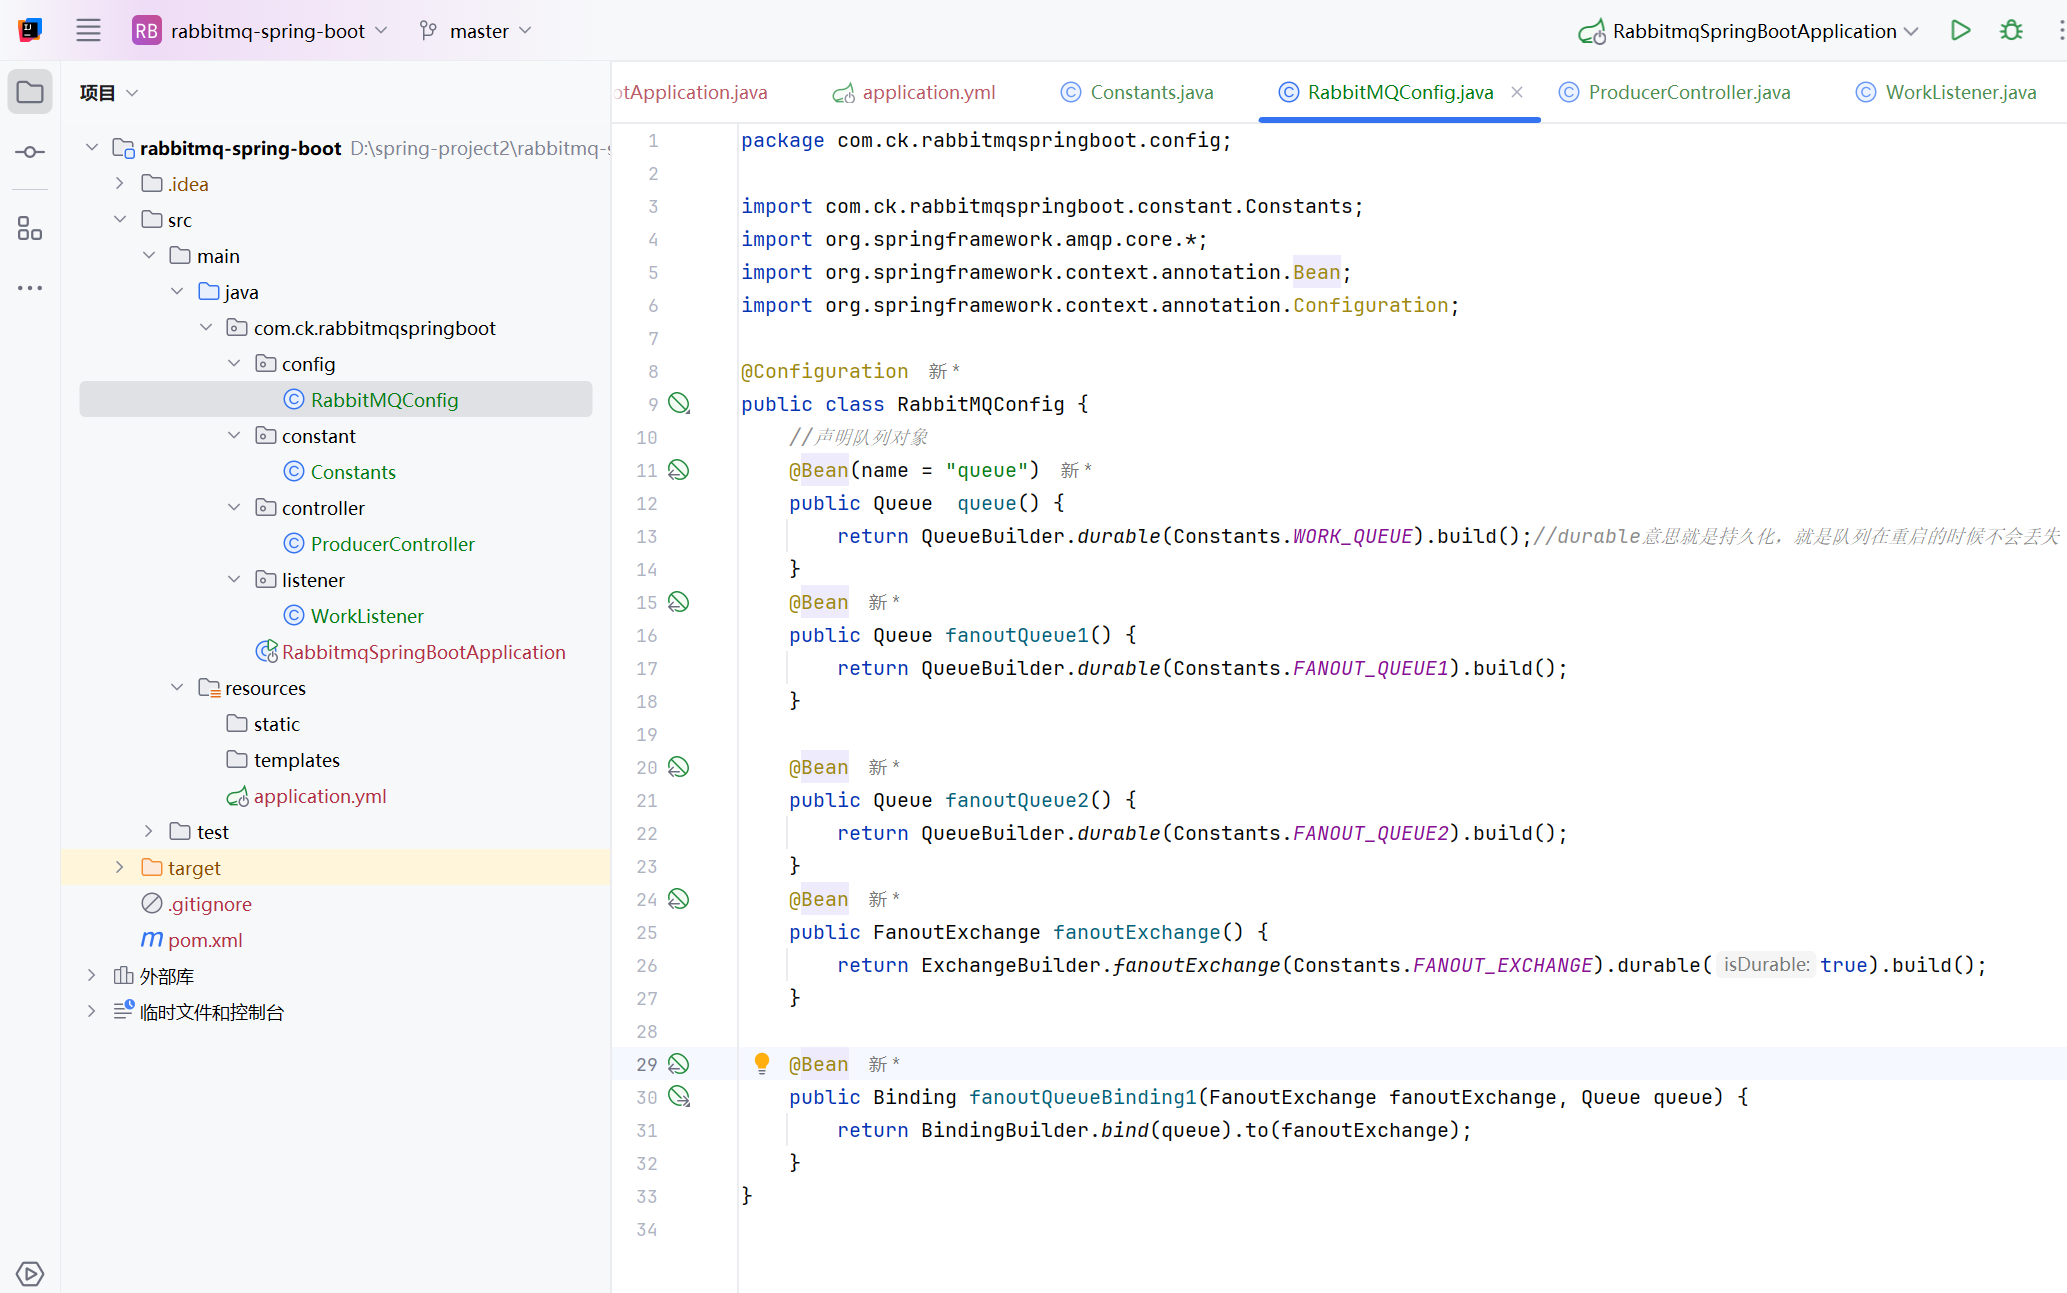
Task: Open the Structure tool window icon
Action: pos(30,229)
